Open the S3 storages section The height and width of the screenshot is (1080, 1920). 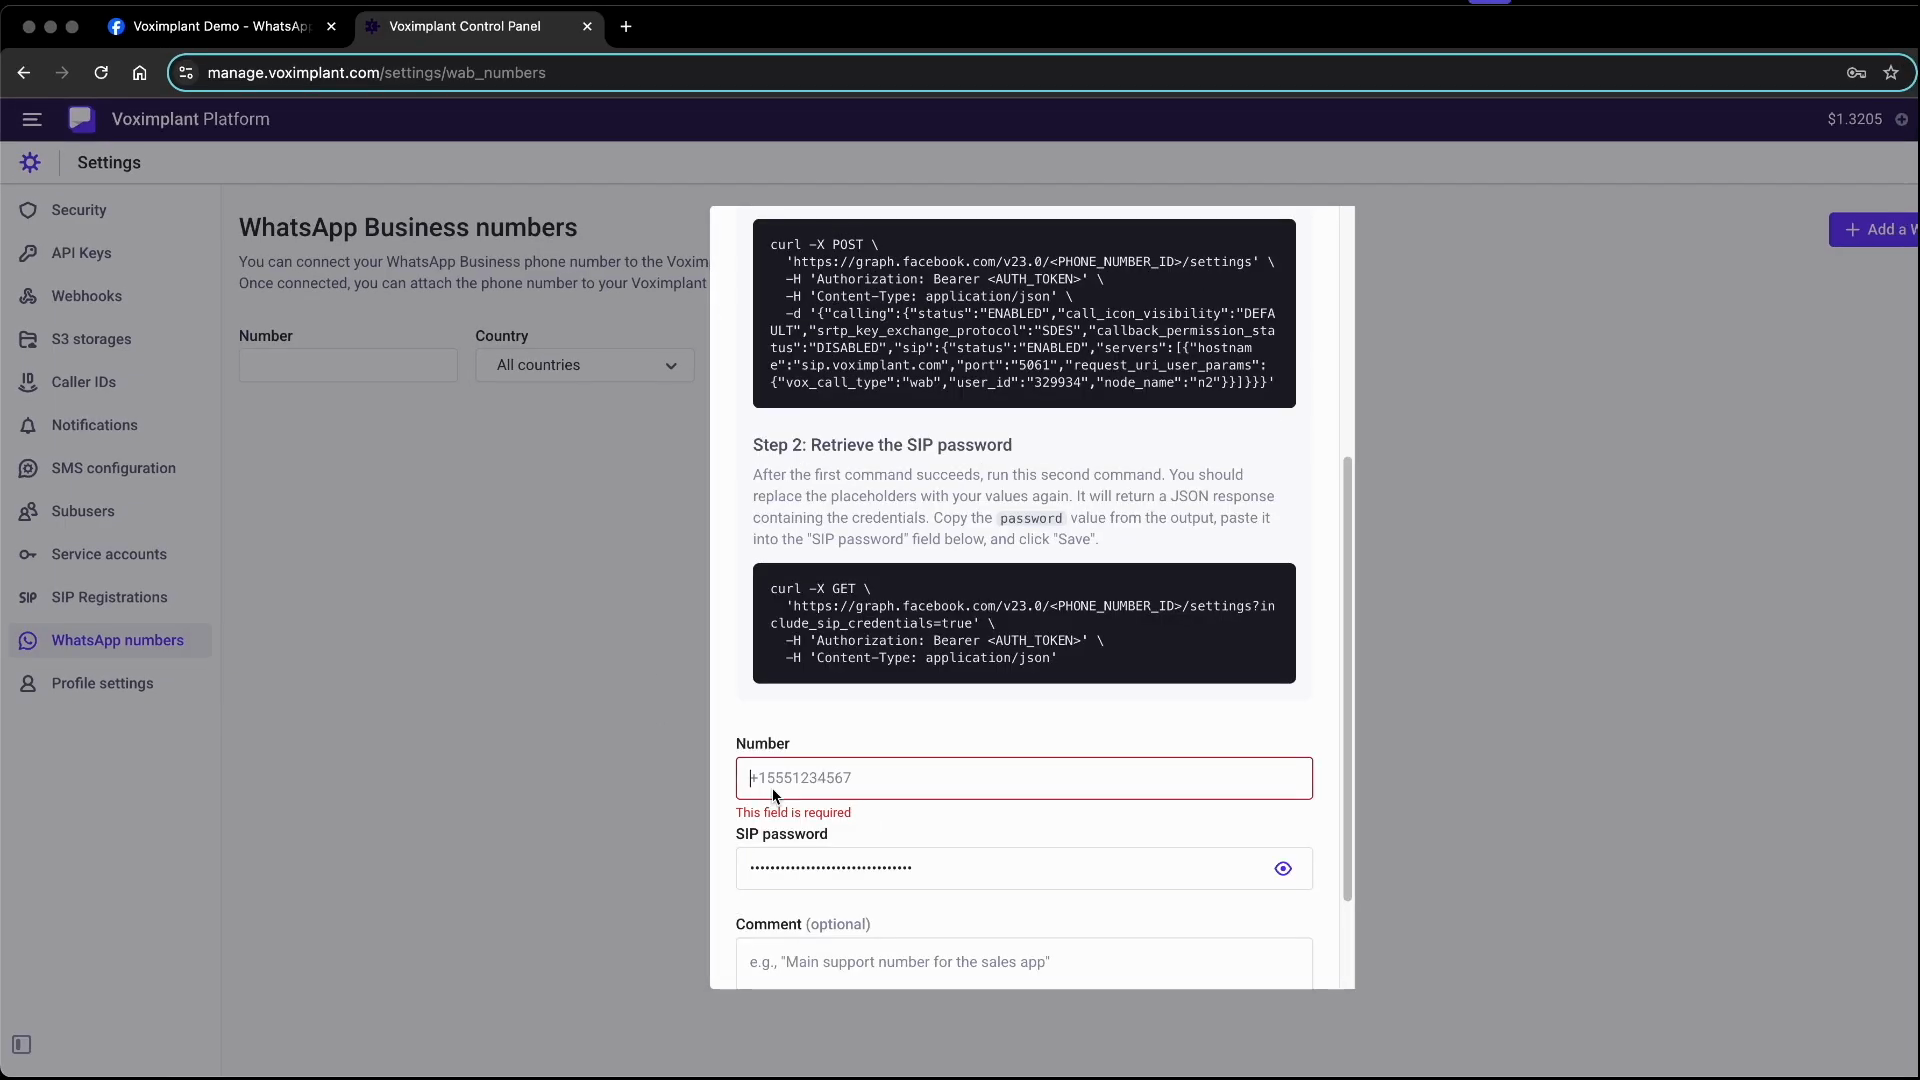pos(91,339)
